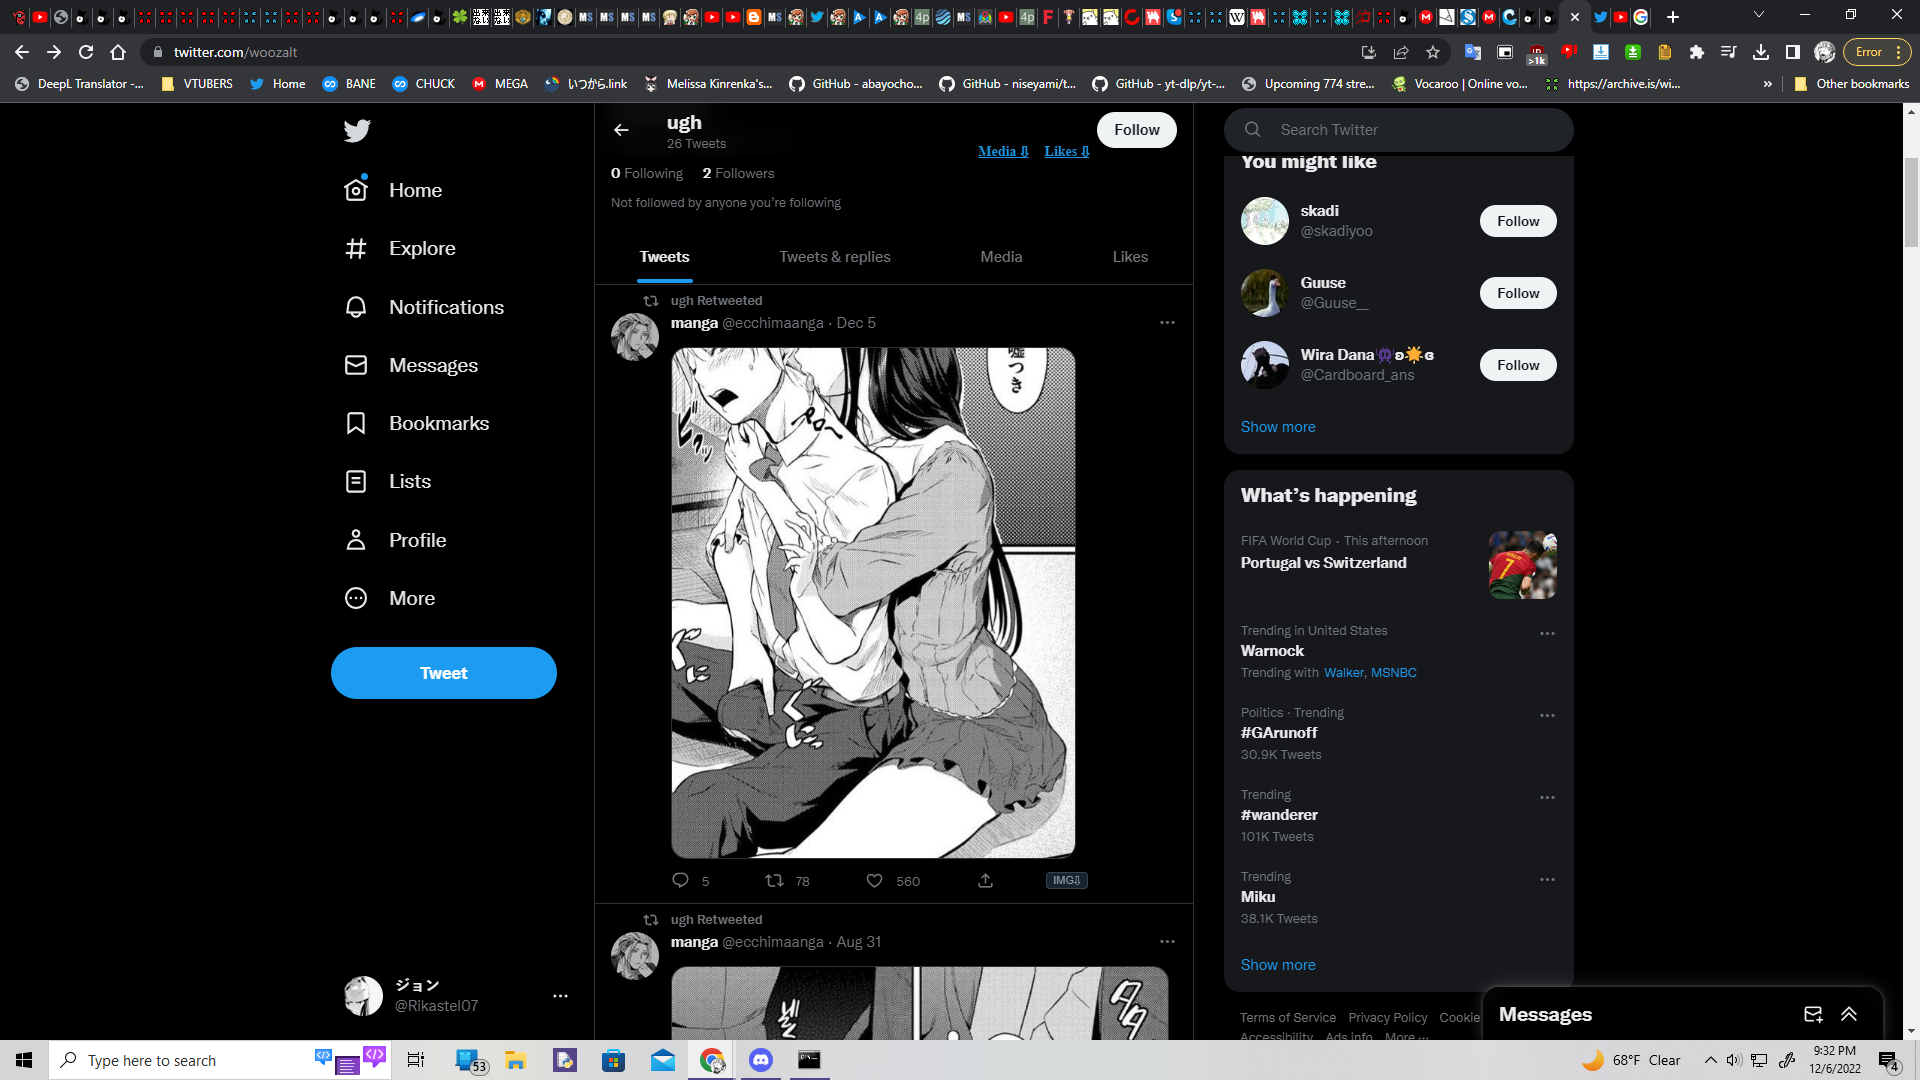Share the Dec 5 manga tweet
1920x1080 pixels.
pos(985,881)
